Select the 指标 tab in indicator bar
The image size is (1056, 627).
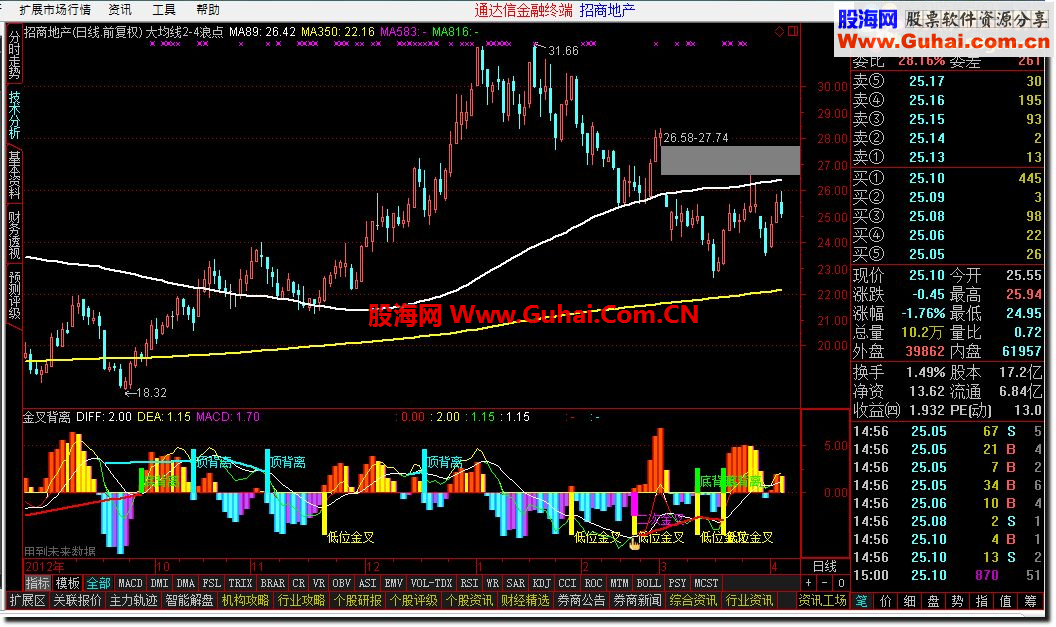38,583
